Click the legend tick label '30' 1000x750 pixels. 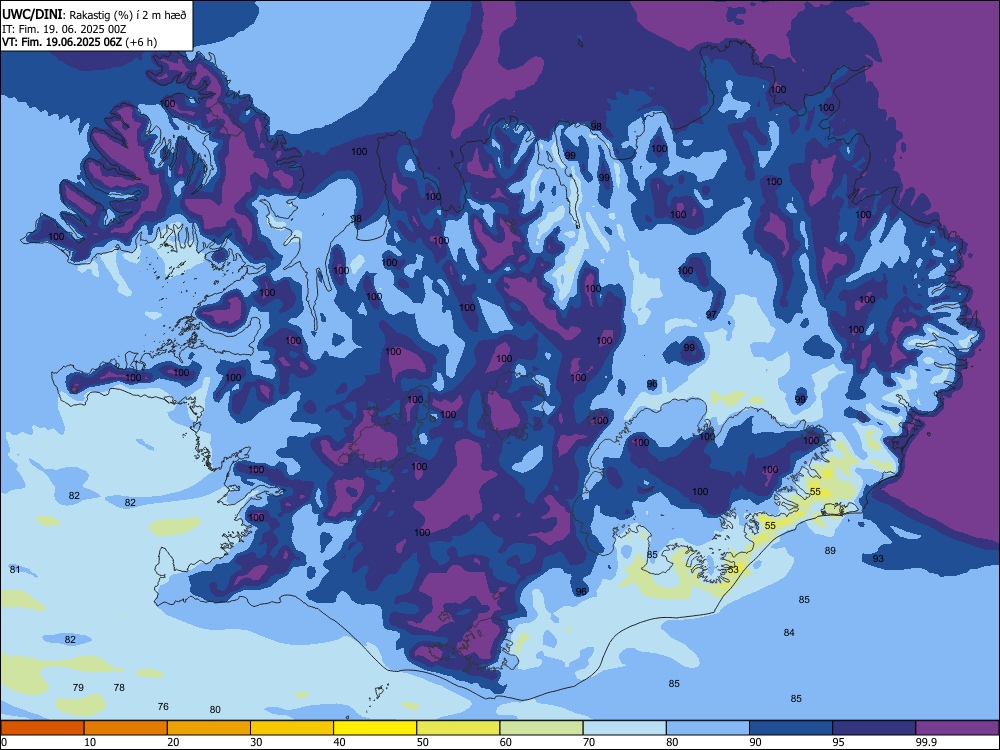(256, 742)
